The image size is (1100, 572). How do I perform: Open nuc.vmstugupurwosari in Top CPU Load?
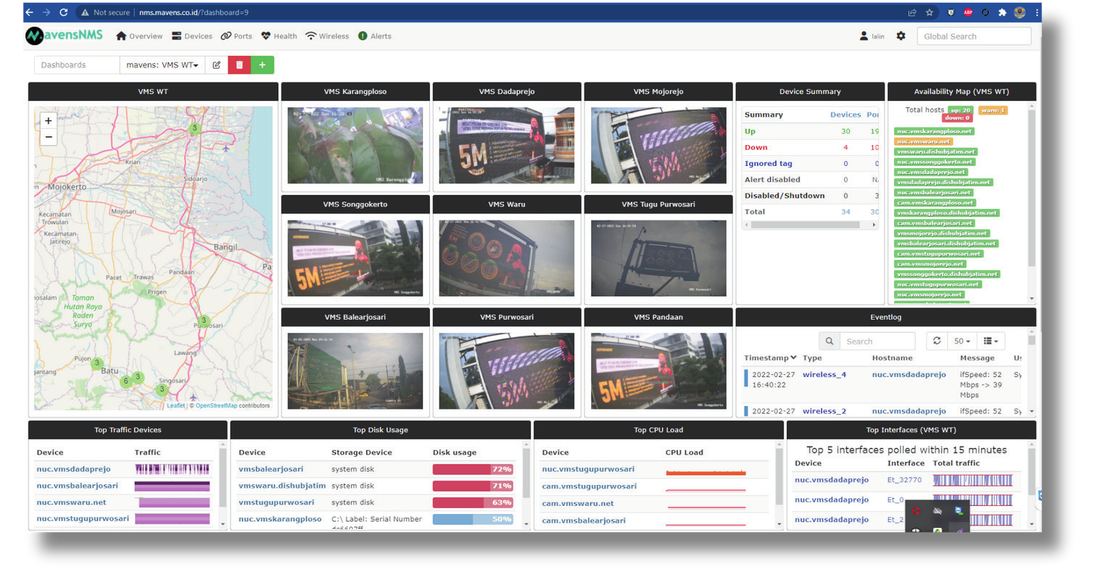588,469
